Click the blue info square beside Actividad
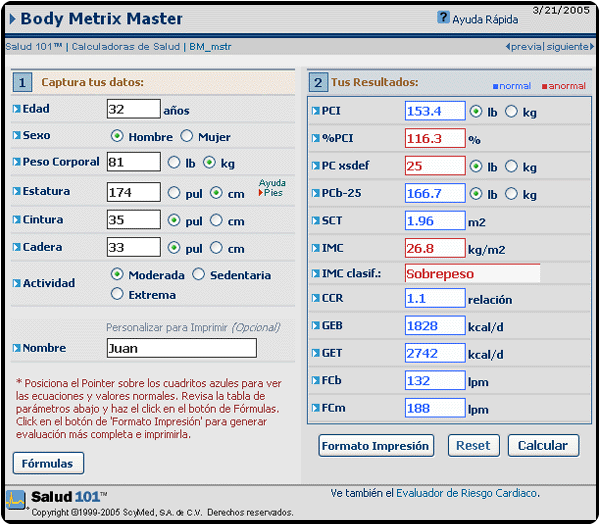This screenshot has width=600, height=525. pos(16,283)
